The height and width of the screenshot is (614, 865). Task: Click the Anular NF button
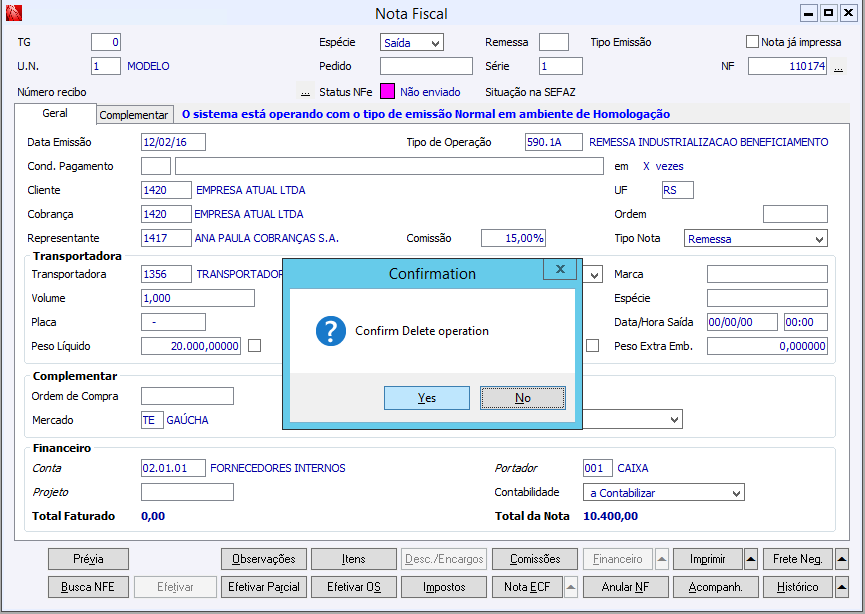click(x=626, y=587)
